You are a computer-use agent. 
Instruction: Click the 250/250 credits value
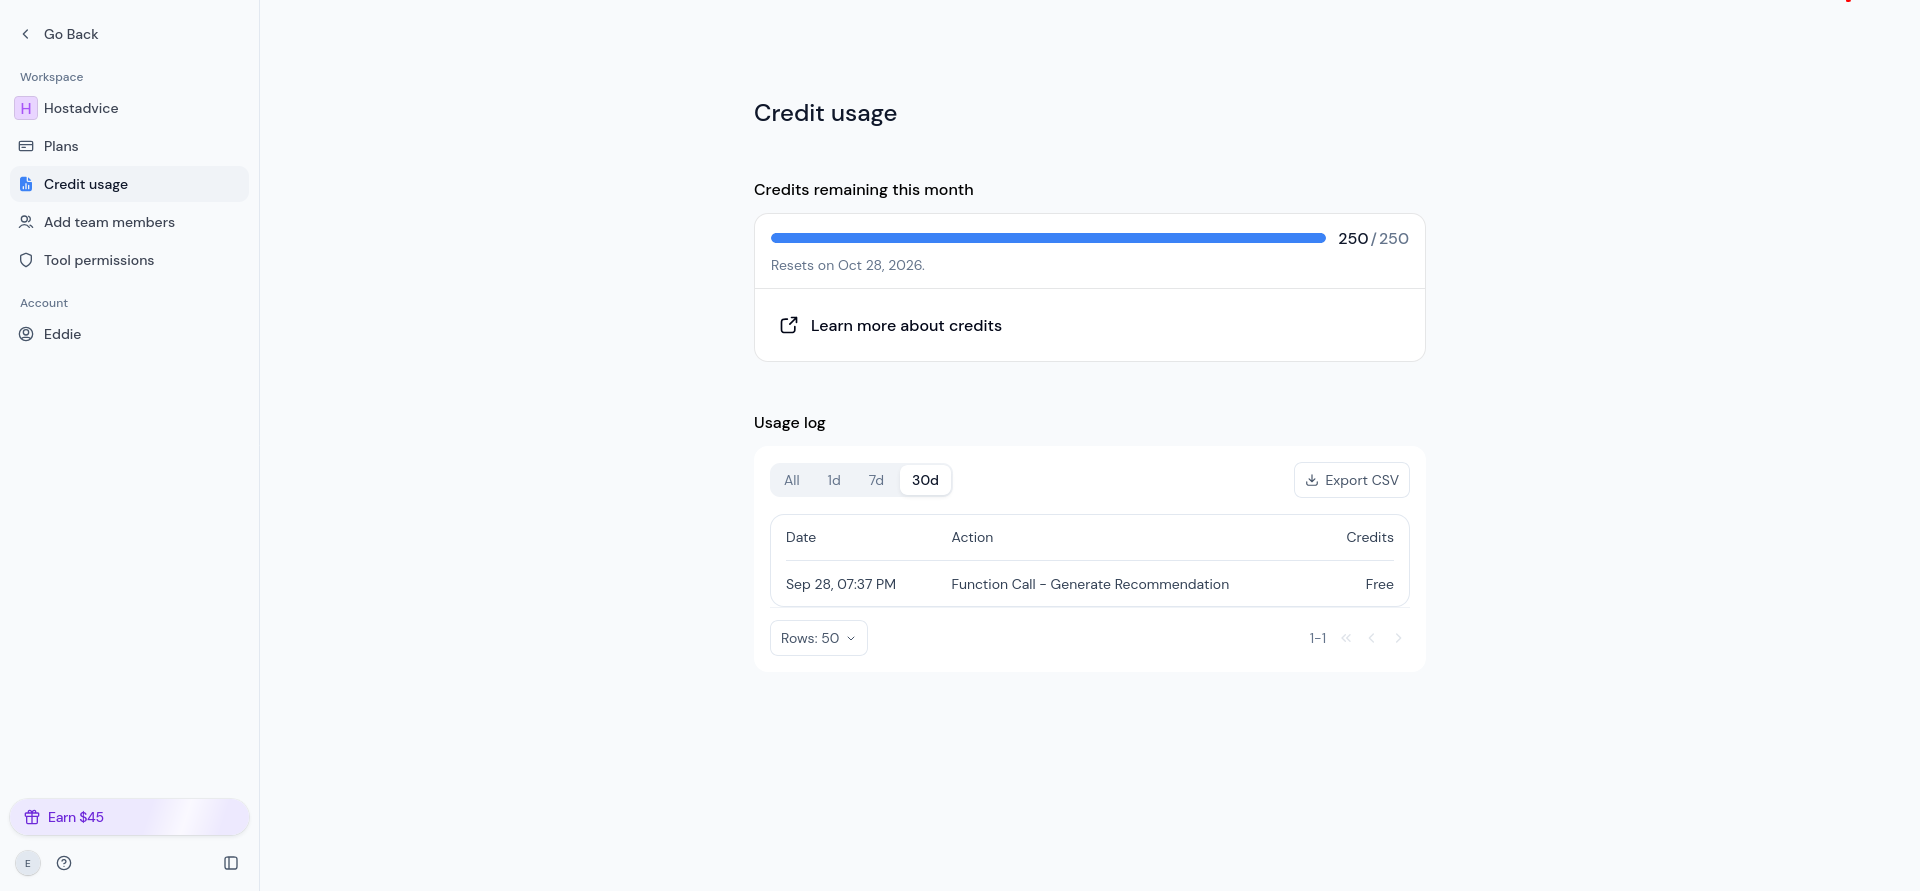[x=1373, y=238]
